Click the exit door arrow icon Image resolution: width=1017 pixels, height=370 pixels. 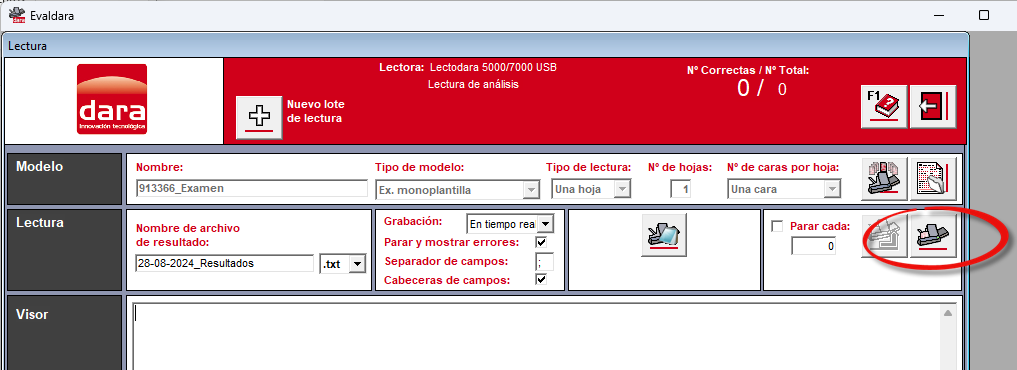[933, 106]
